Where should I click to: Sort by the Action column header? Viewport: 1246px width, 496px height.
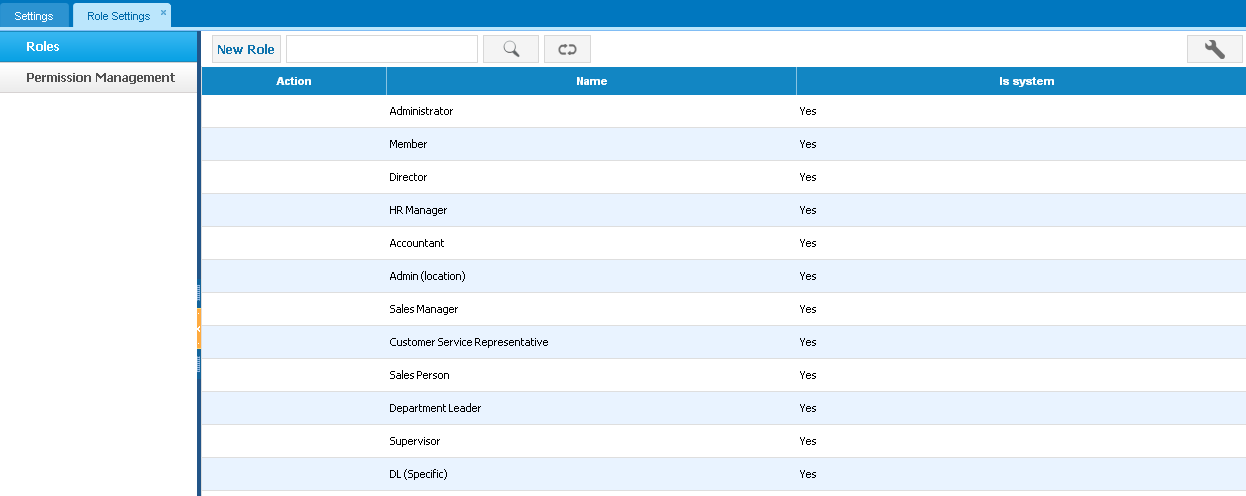tap(294, 81)
